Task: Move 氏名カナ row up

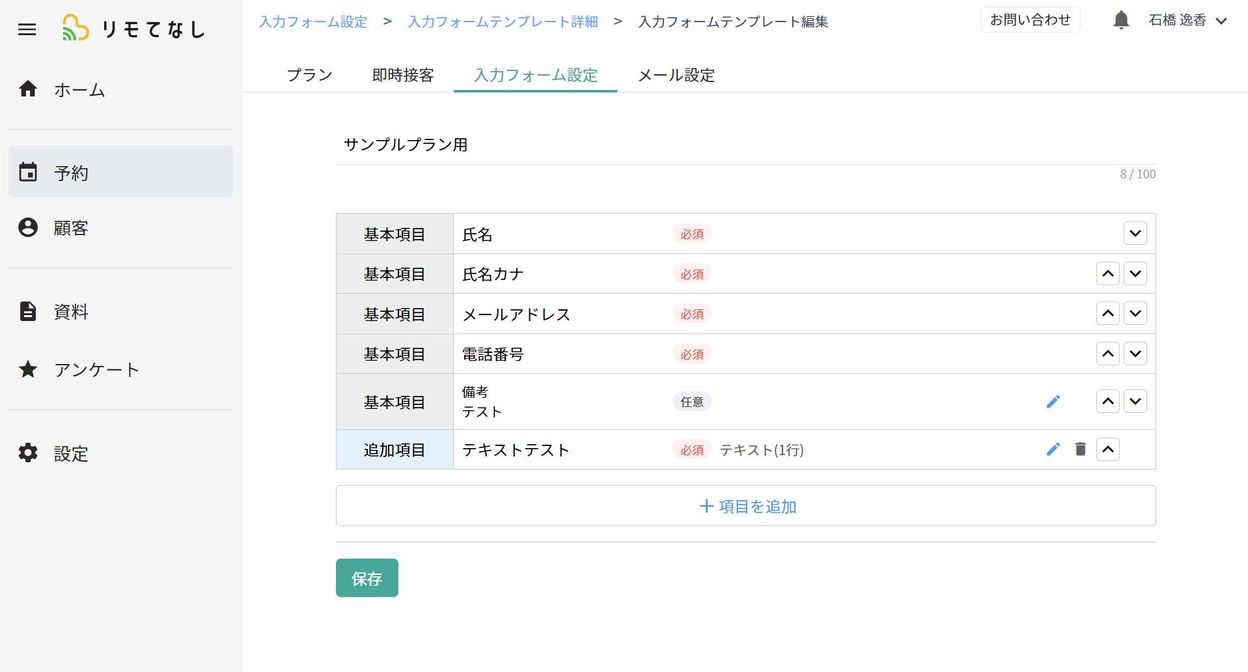Action: click(x=1108, y=274)
